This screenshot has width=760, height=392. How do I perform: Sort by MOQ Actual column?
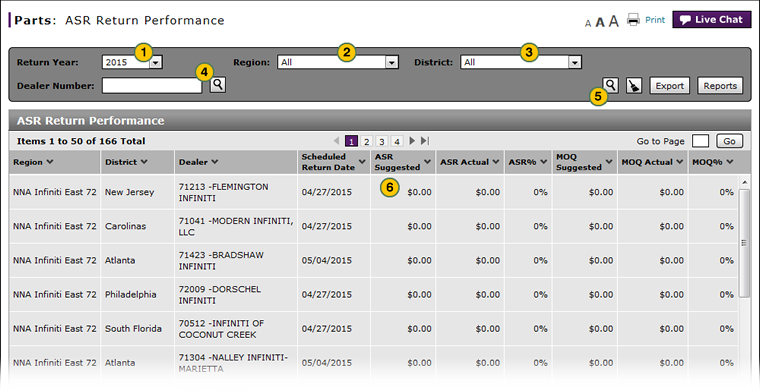(652, 162)
